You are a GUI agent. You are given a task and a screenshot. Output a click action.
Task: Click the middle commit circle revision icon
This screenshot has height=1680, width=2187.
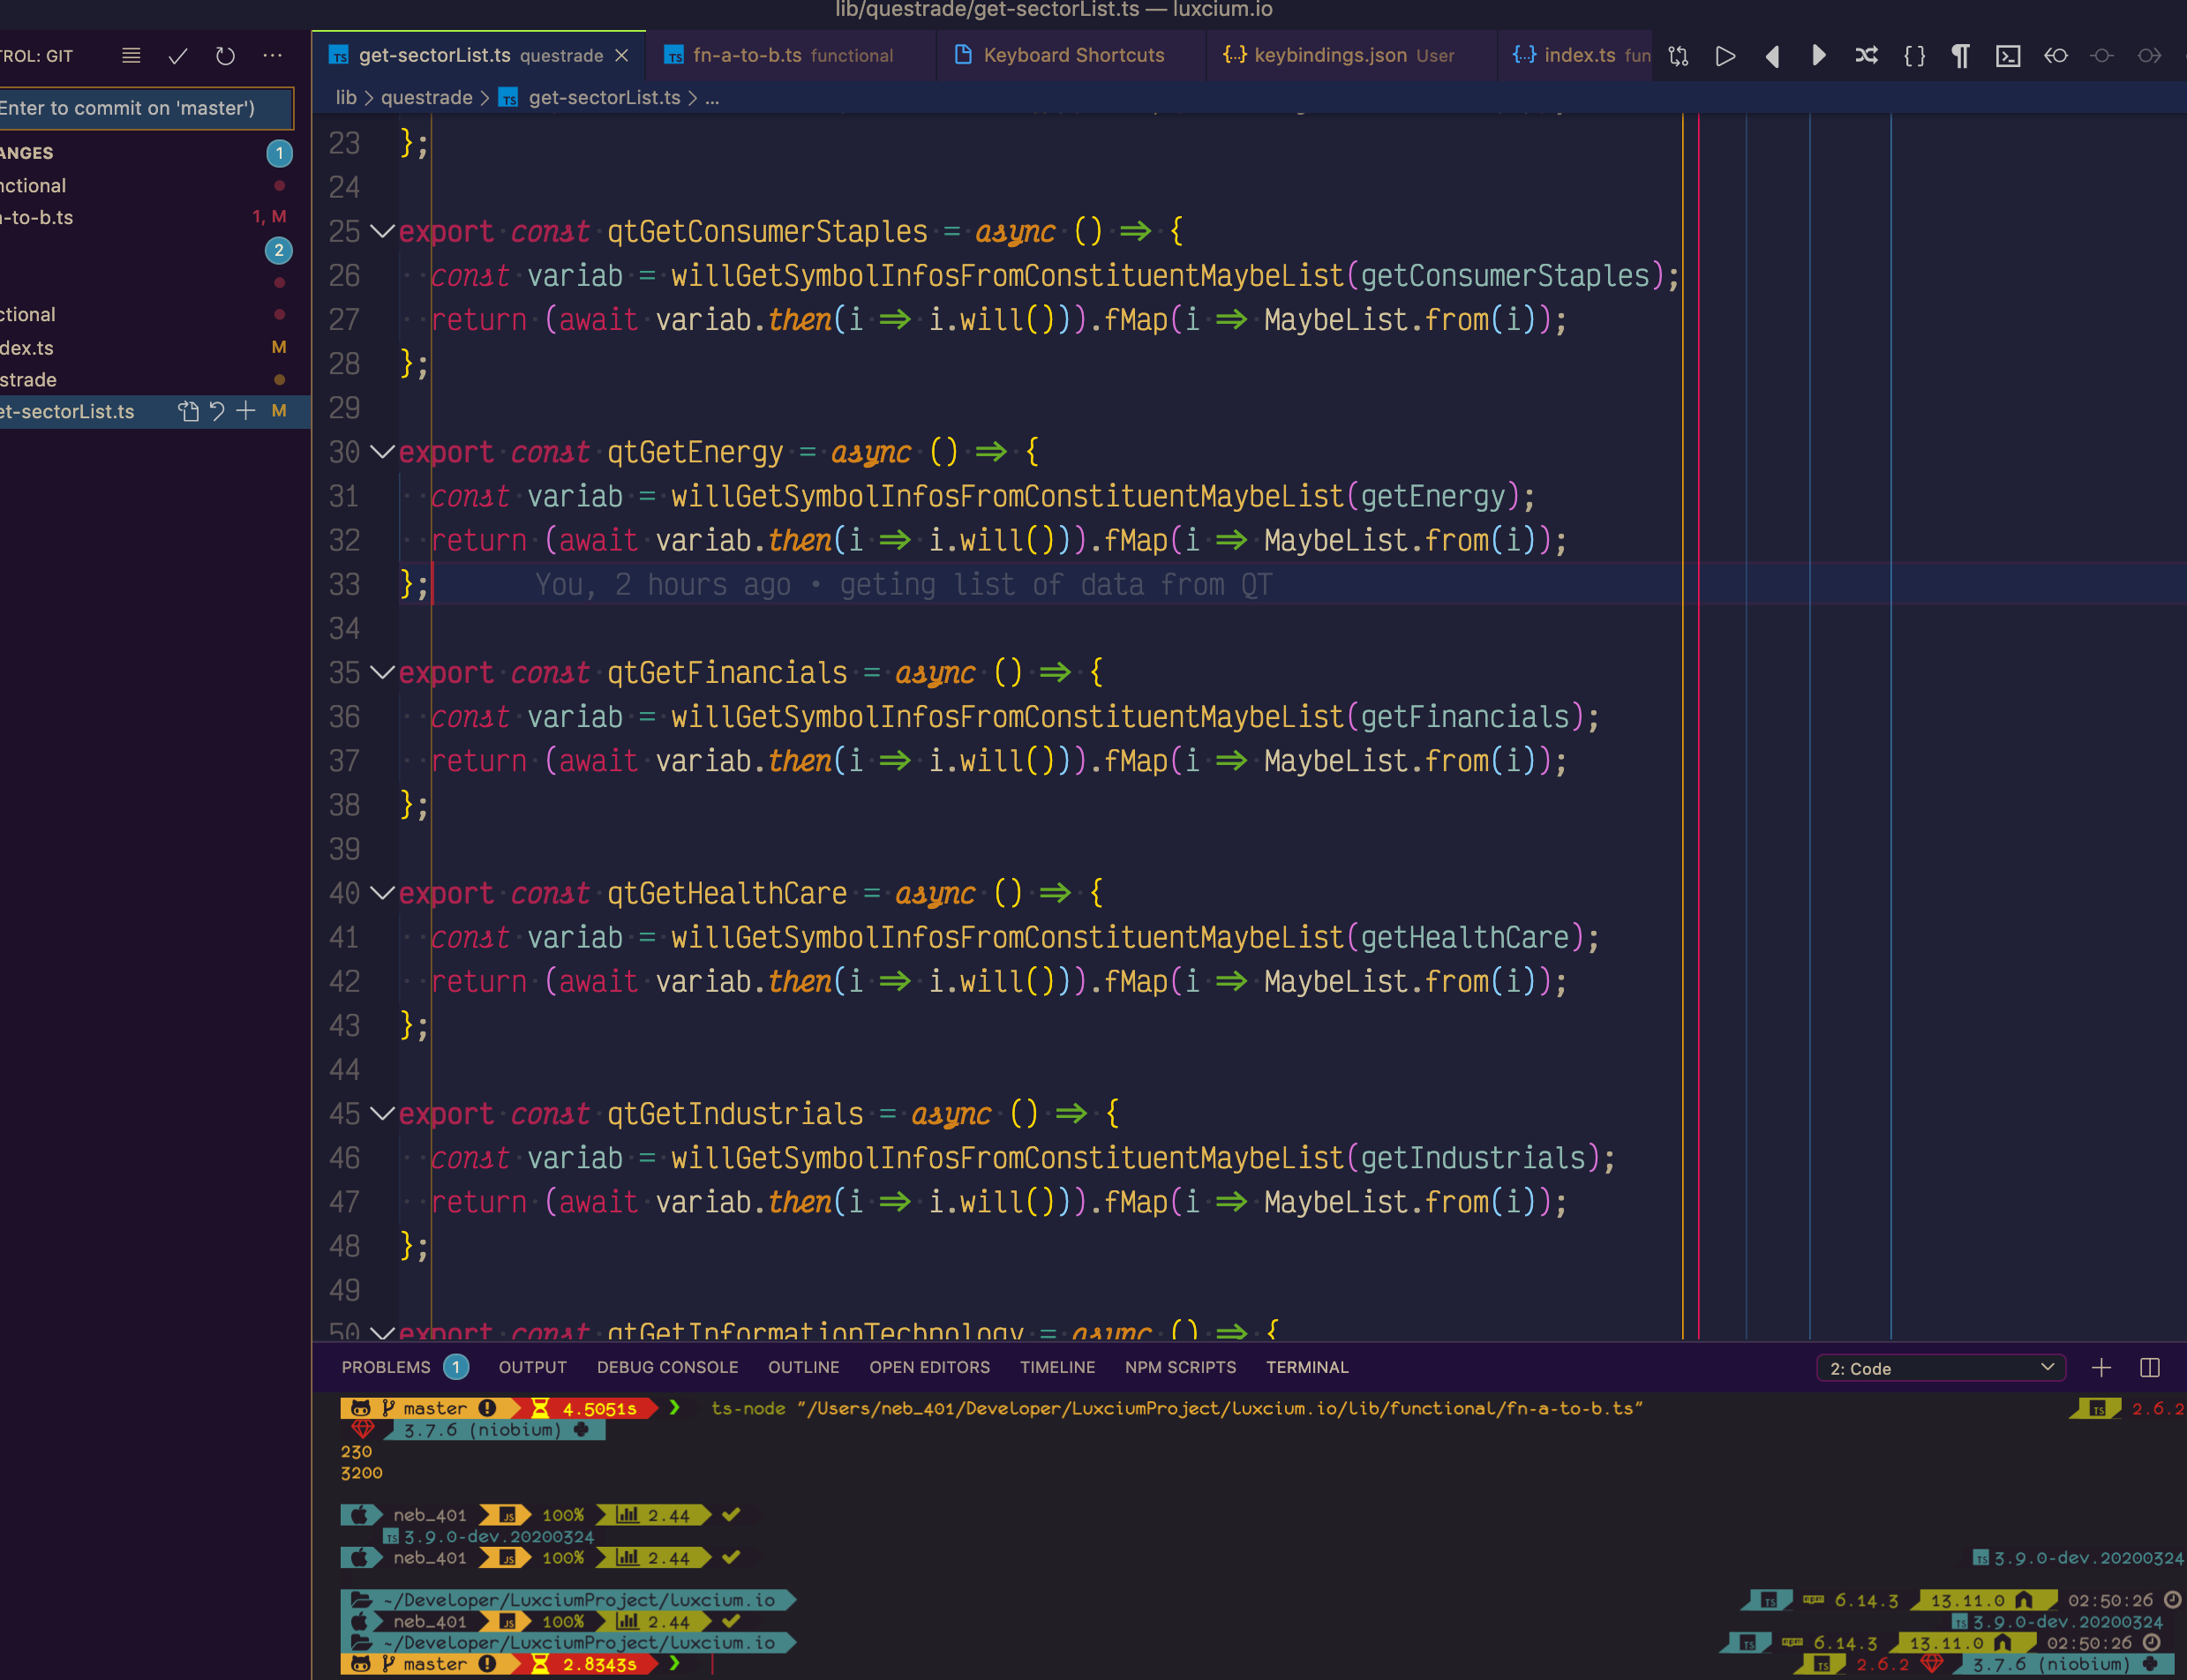pos(2102,56)
